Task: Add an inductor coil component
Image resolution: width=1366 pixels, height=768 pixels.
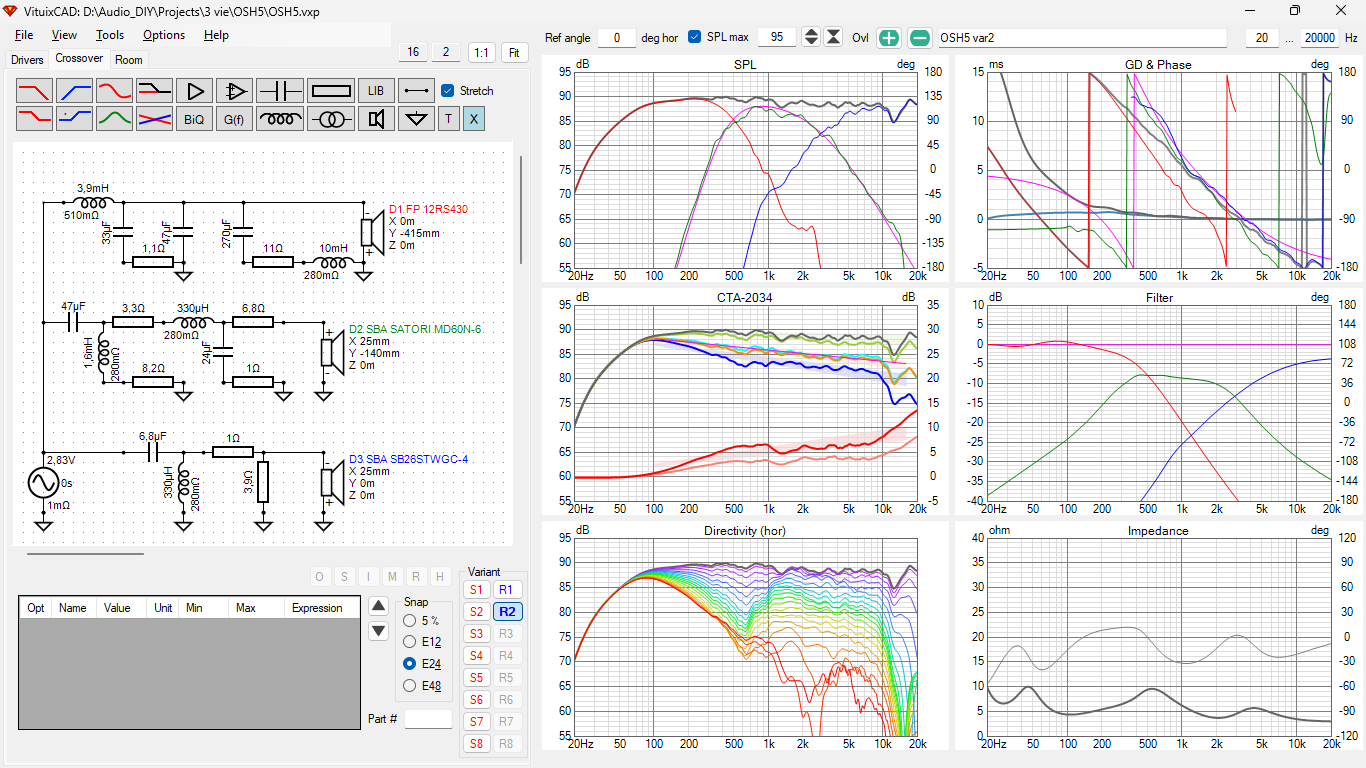Action: tap(280, 119)
